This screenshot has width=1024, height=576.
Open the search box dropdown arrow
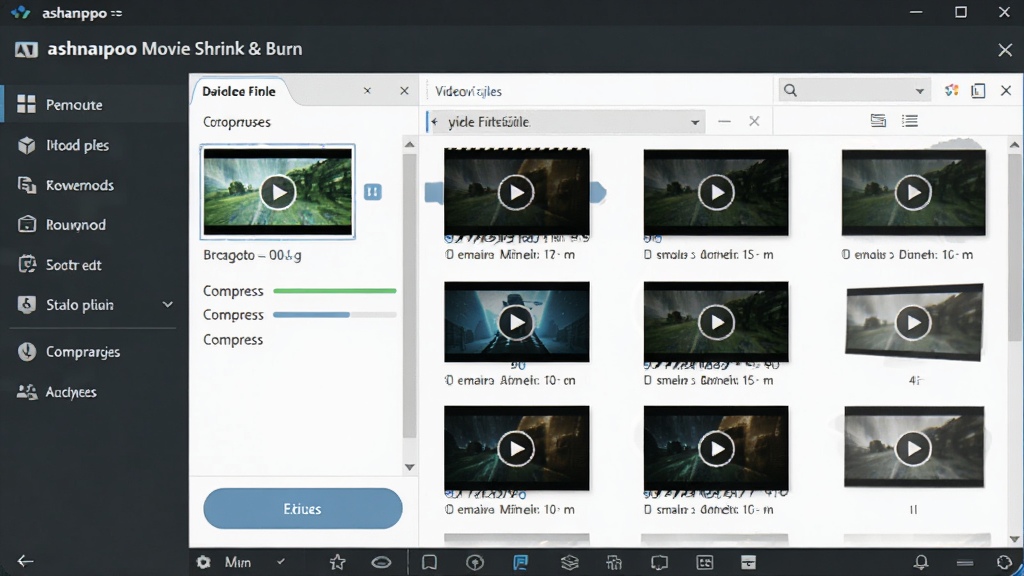(920, 91)
